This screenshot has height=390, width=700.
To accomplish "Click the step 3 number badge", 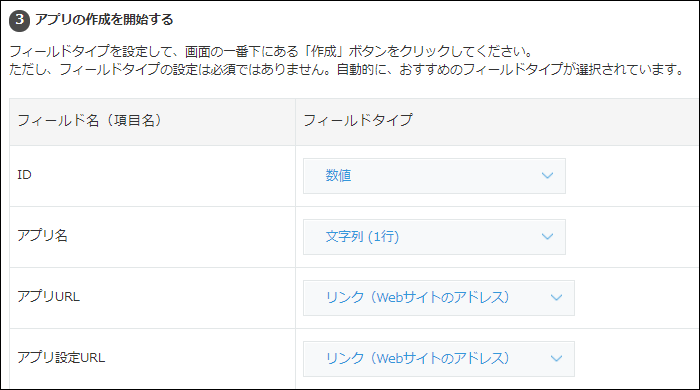I will click(x=19, y=21).
